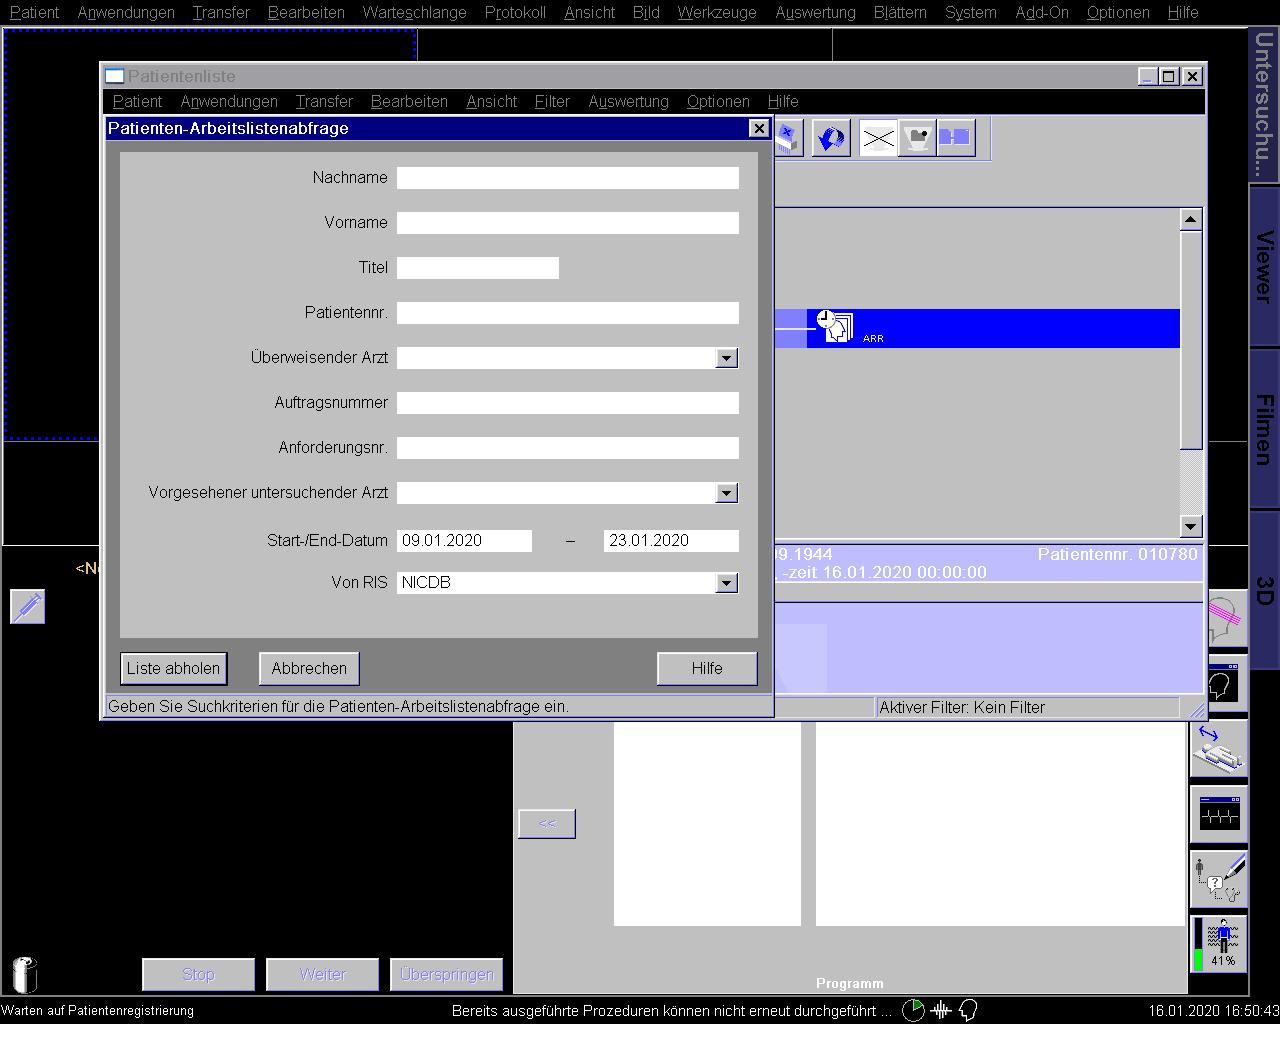Click the SAR monitor icon showing 41%
1280x1044 pixels.
coord(1218,943)
